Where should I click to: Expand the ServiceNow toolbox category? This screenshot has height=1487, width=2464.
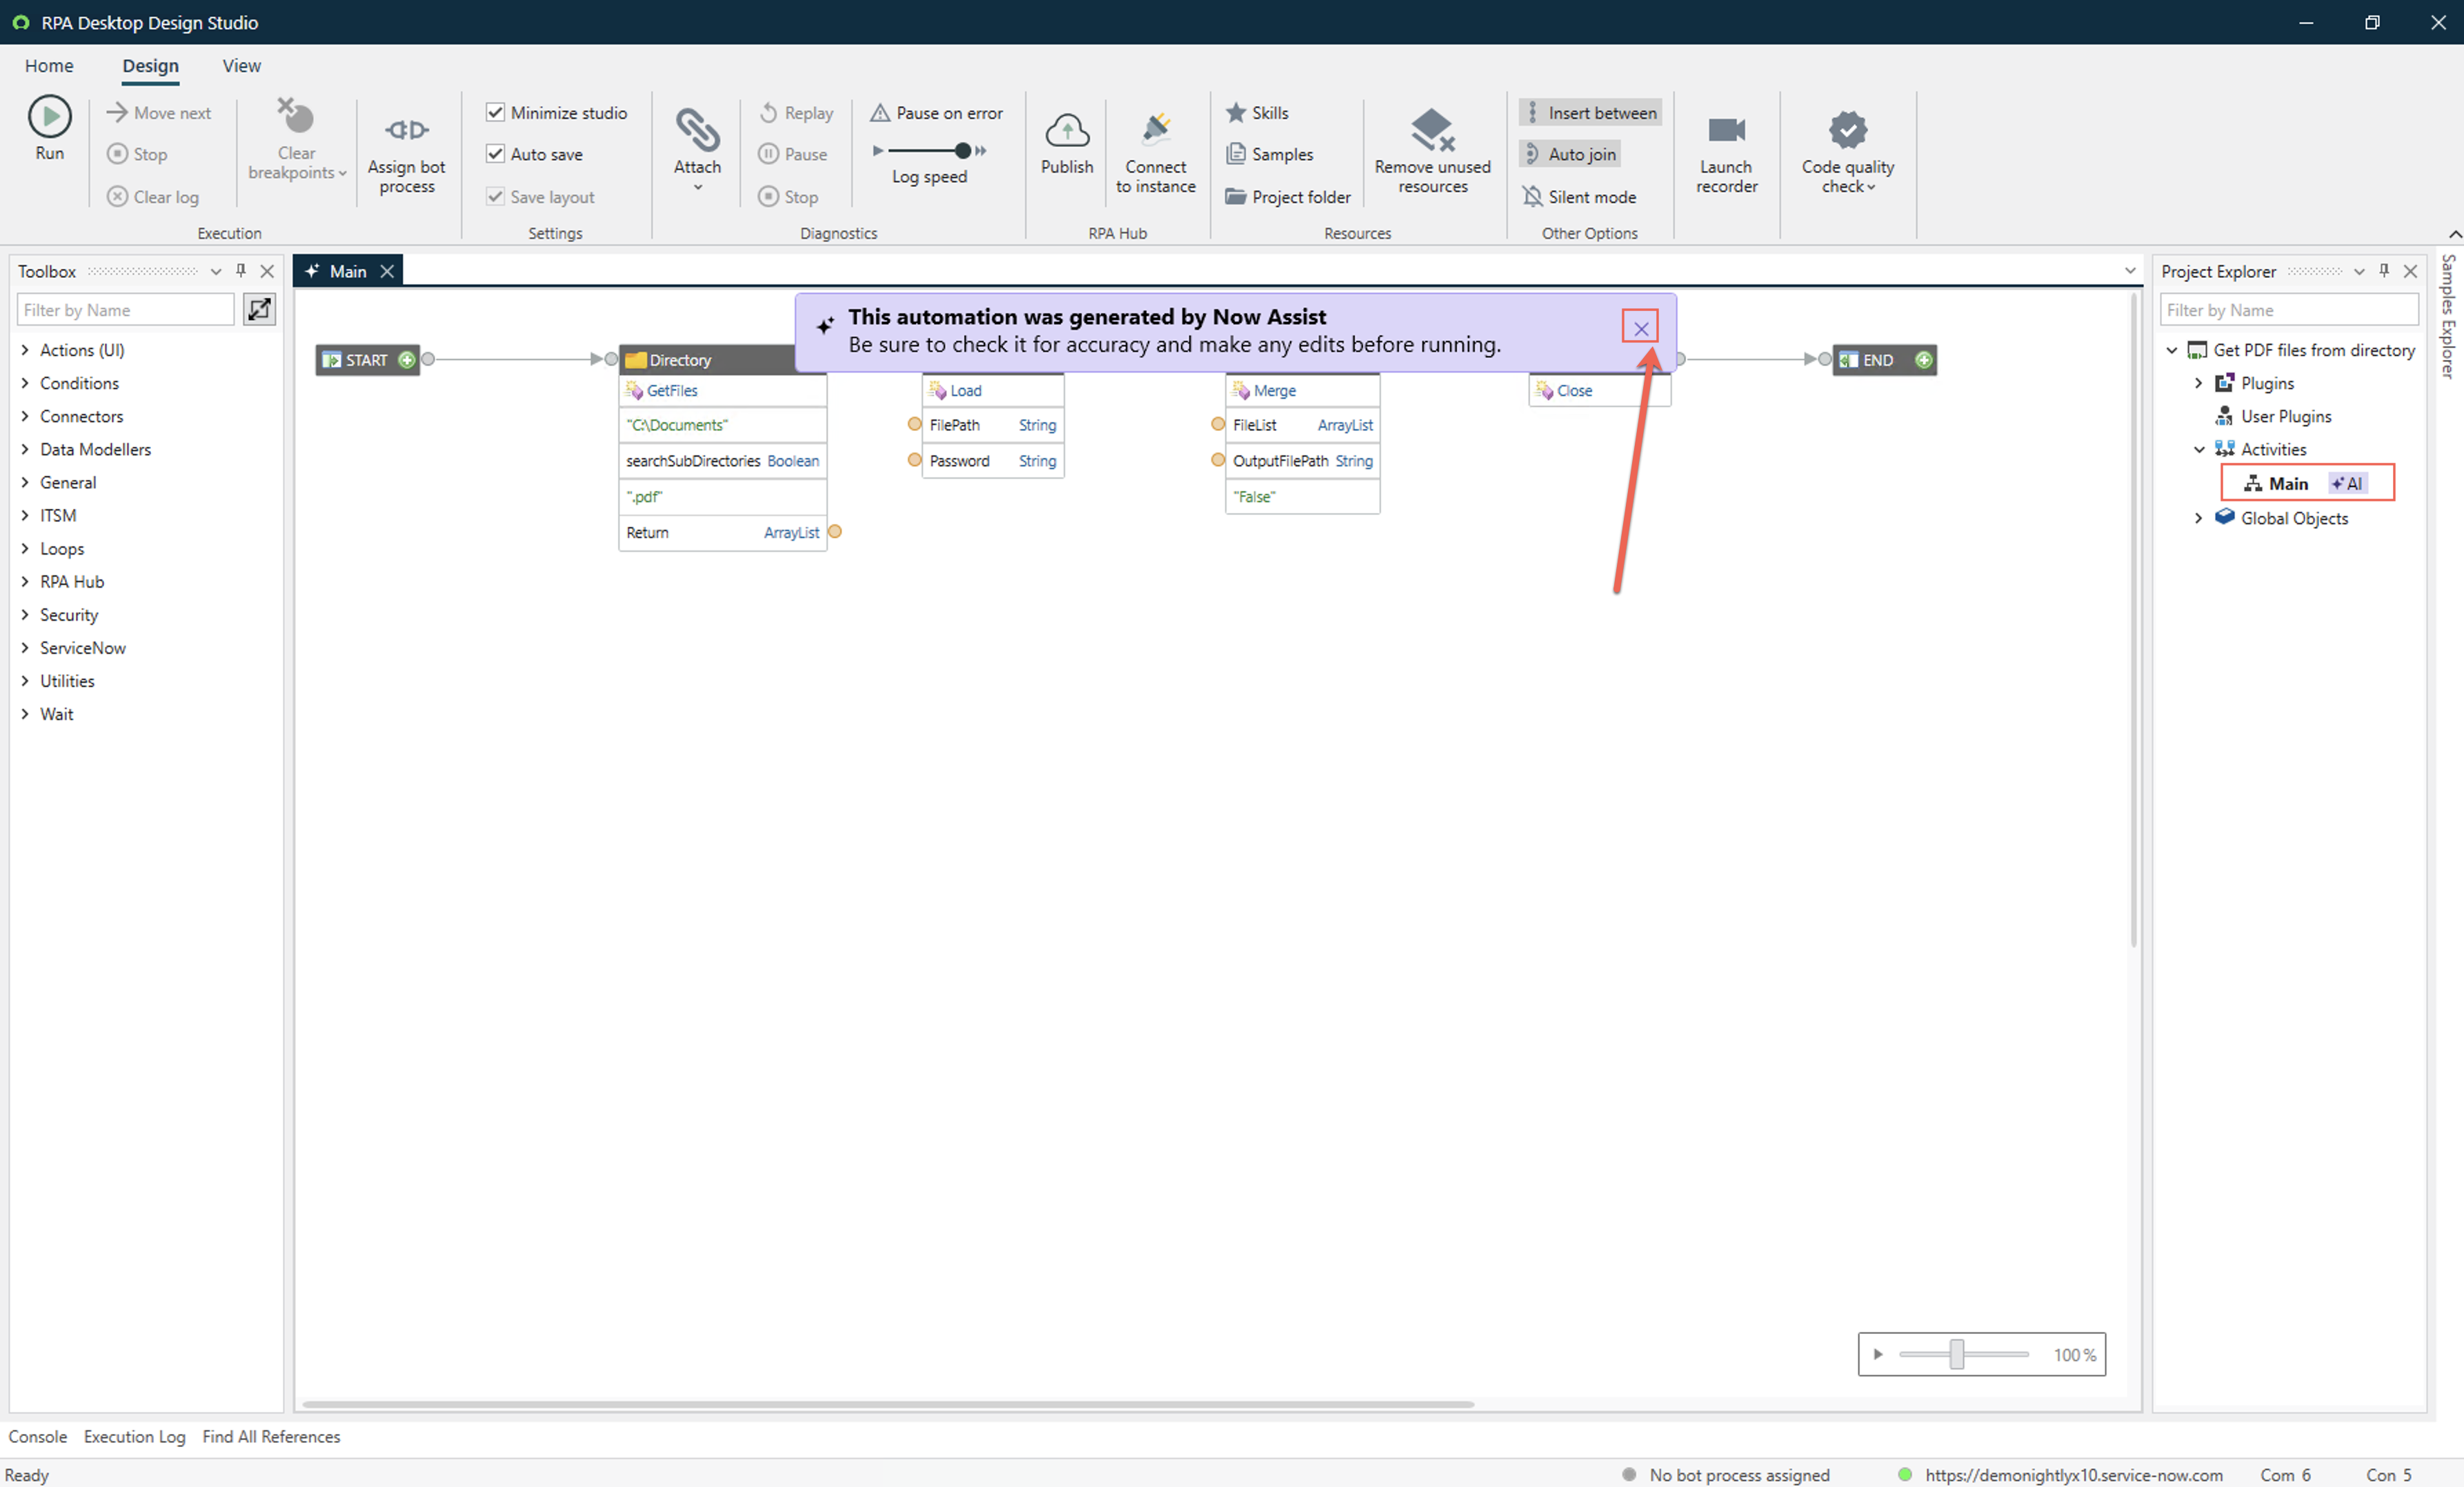point(25,648)
